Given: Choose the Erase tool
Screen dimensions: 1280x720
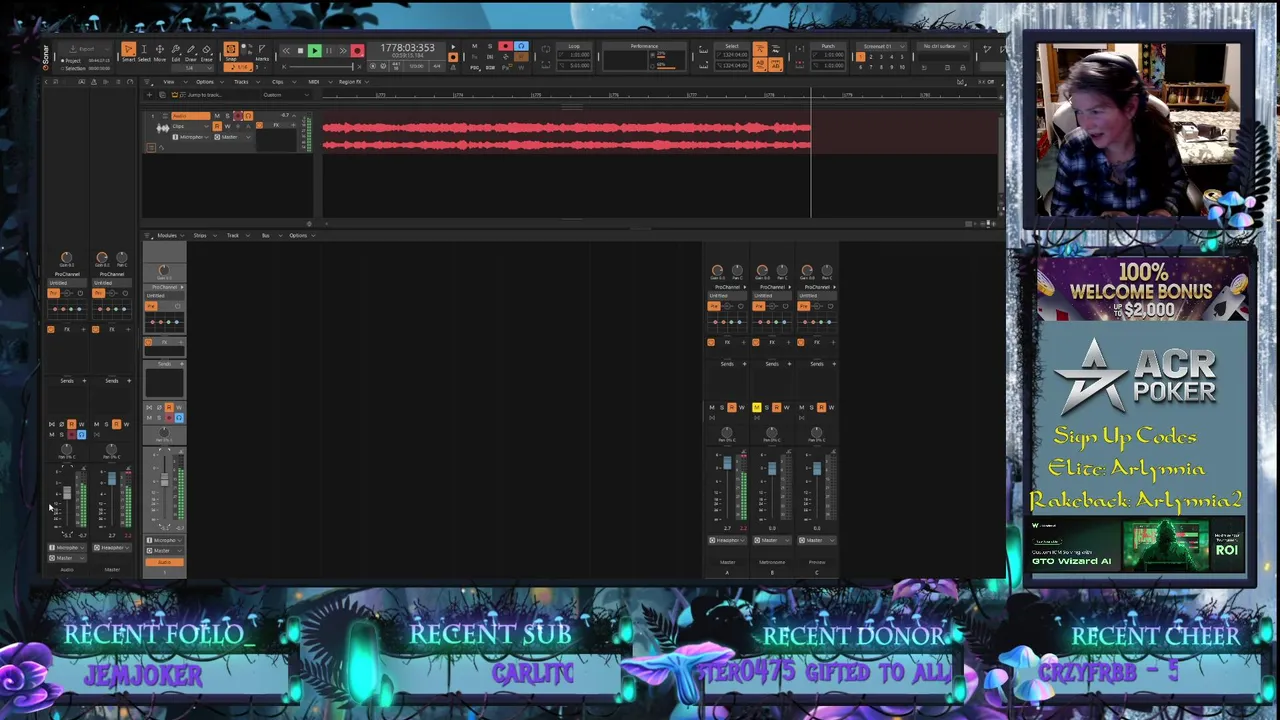Looking at the screenshot, I should (207, 50).
